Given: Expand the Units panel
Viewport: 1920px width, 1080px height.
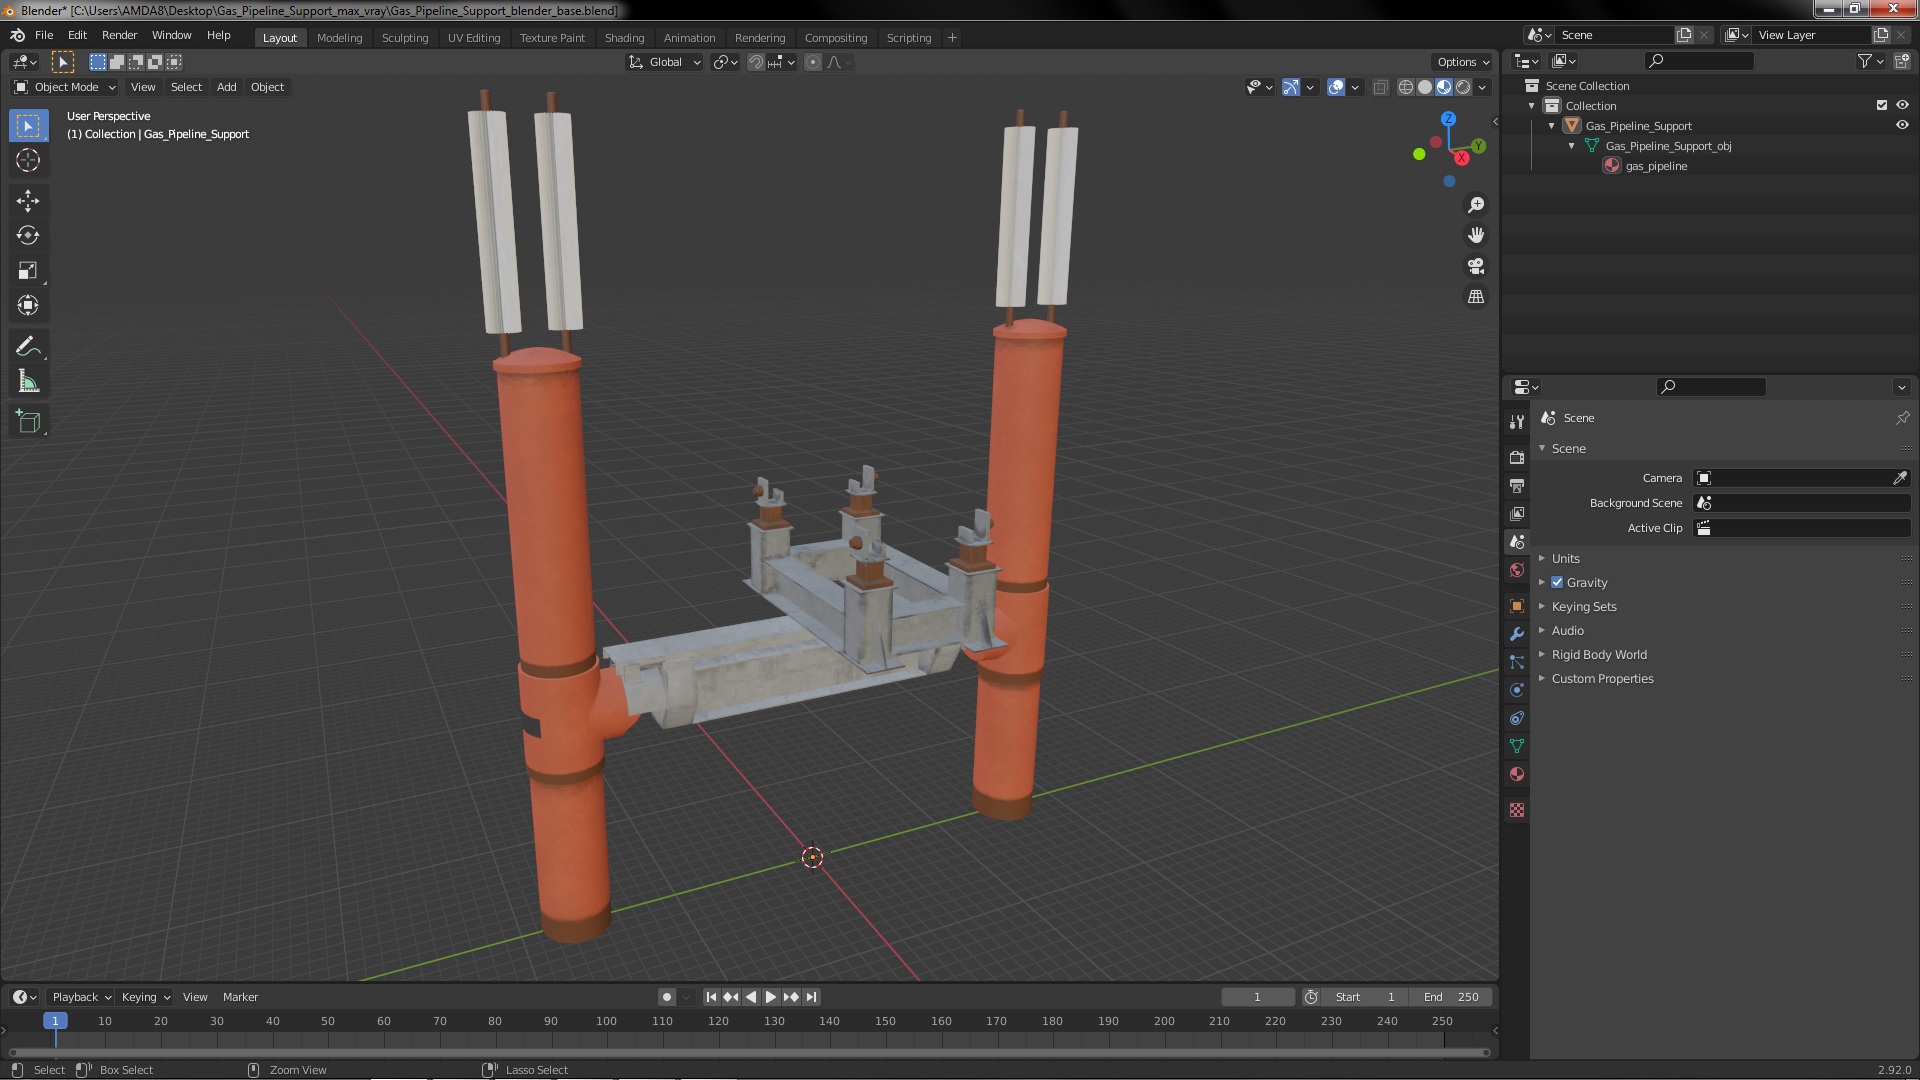Looking at the screenshot, I should point(1565,559).
